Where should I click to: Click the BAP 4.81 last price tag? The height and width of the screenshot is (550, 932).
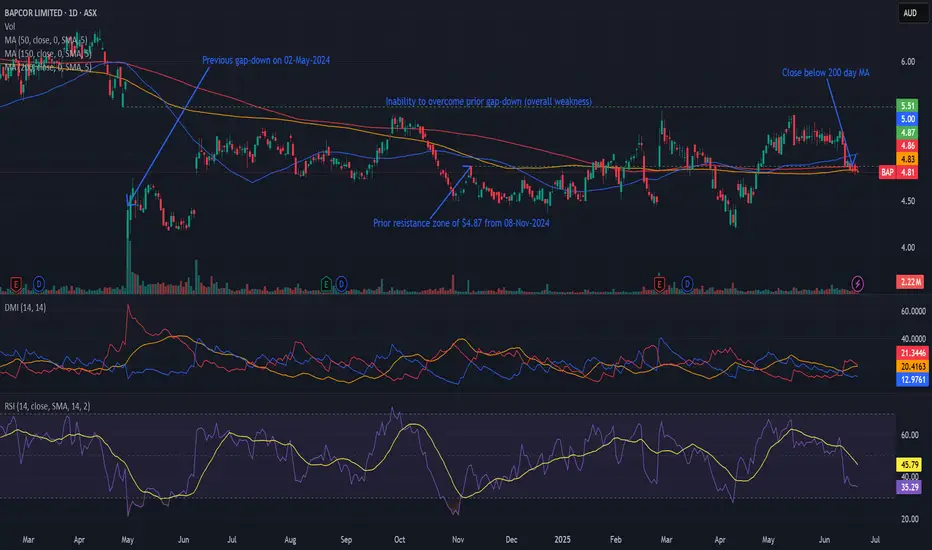899,172
